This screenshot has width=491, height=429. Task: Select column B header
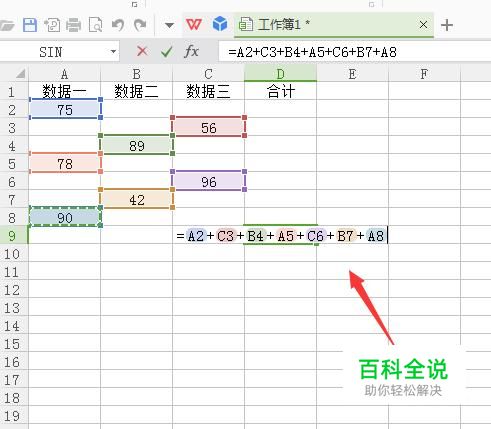coord(136,74)
